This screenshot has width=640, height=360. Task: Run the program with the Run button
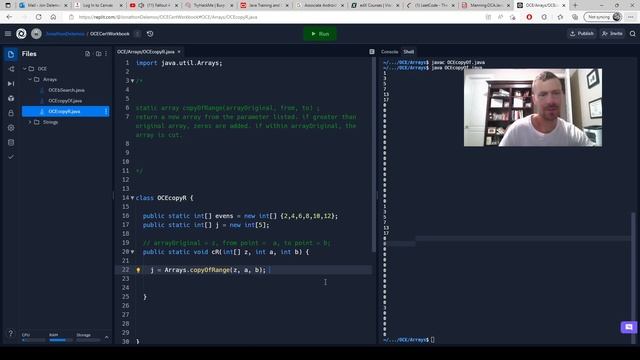(320, 34)
